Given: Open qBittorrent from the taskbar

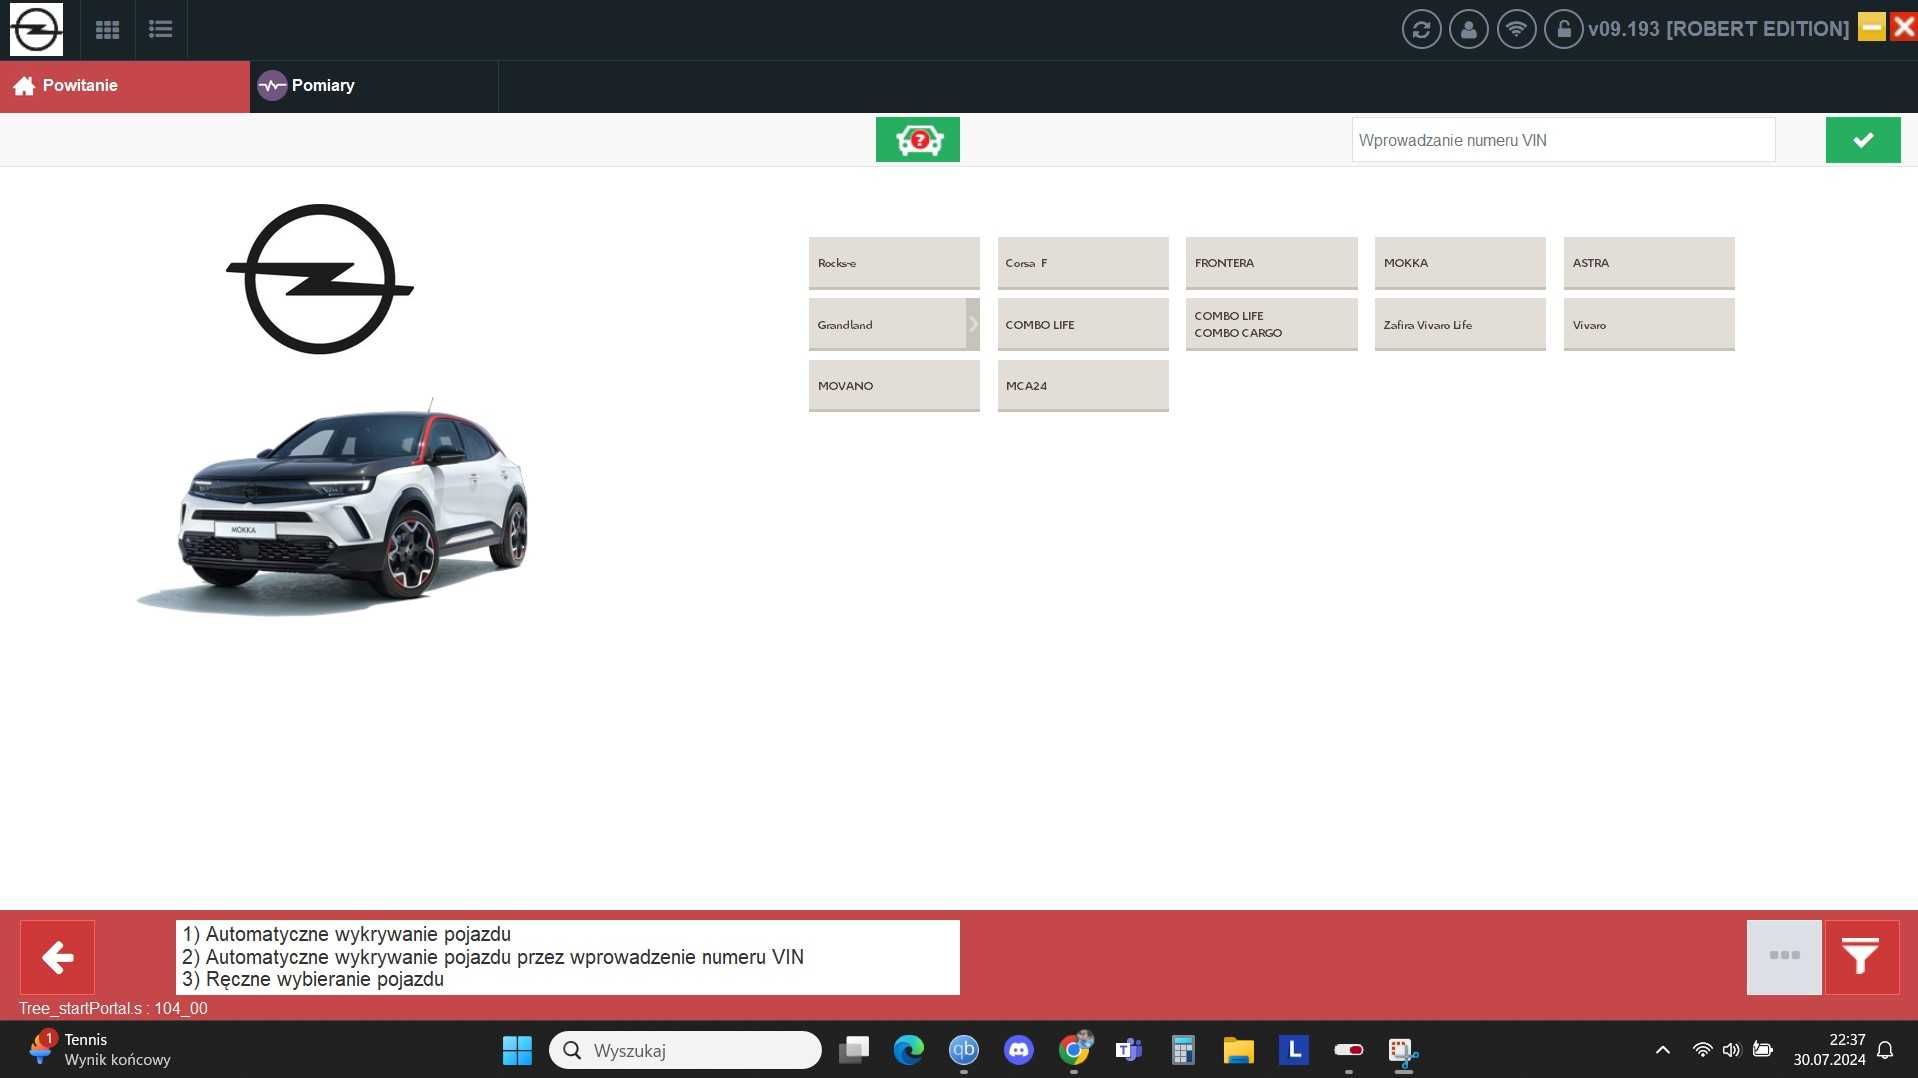Looking at the screenshot, I should (964, 1050).
